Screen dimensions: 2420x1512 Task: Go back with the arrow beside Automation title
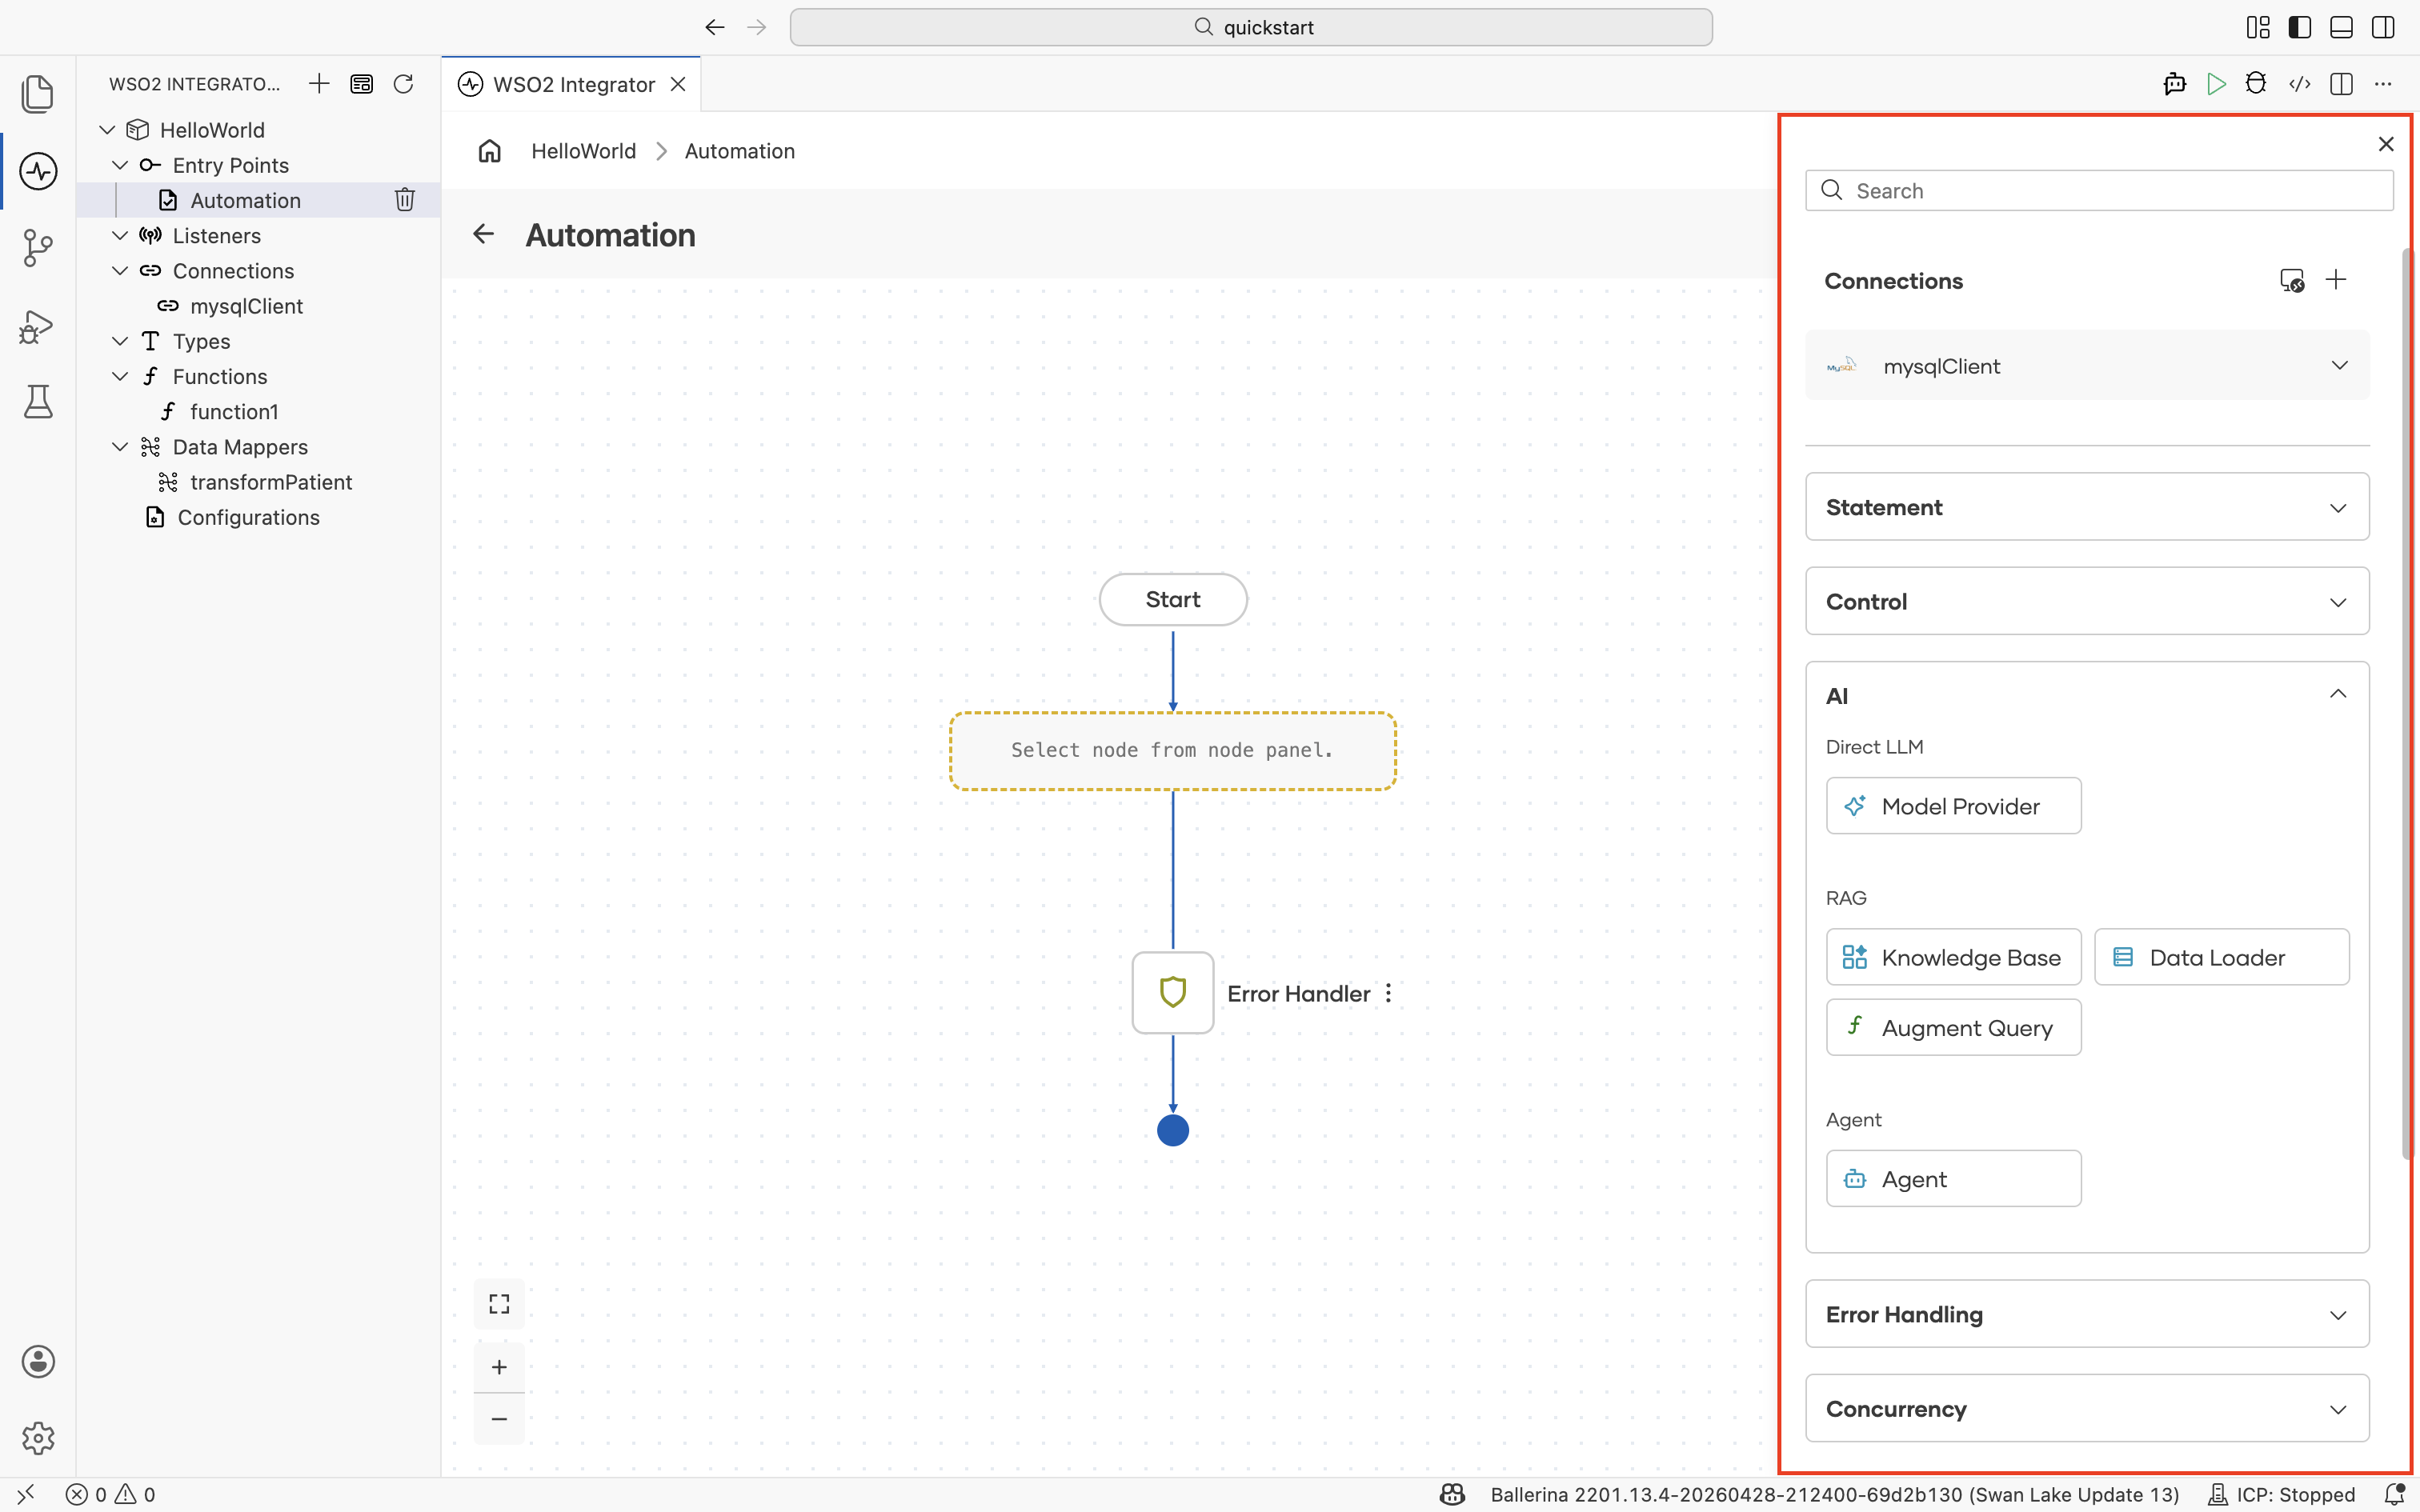click(483, 234)
